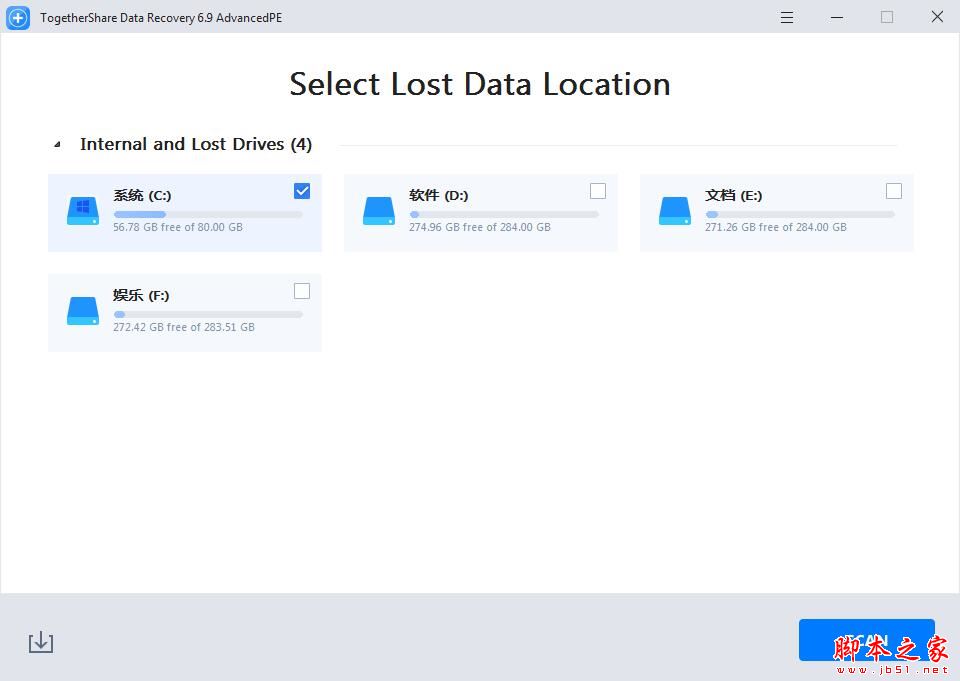Select the 272.42 GB free drive card

tap(185, 312)
